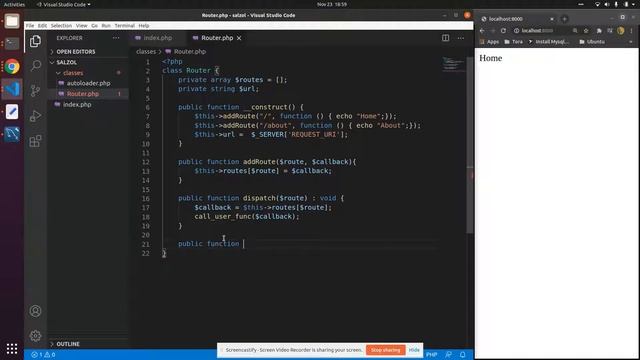
Task: Open the File menu
Action: pos(30,25)
